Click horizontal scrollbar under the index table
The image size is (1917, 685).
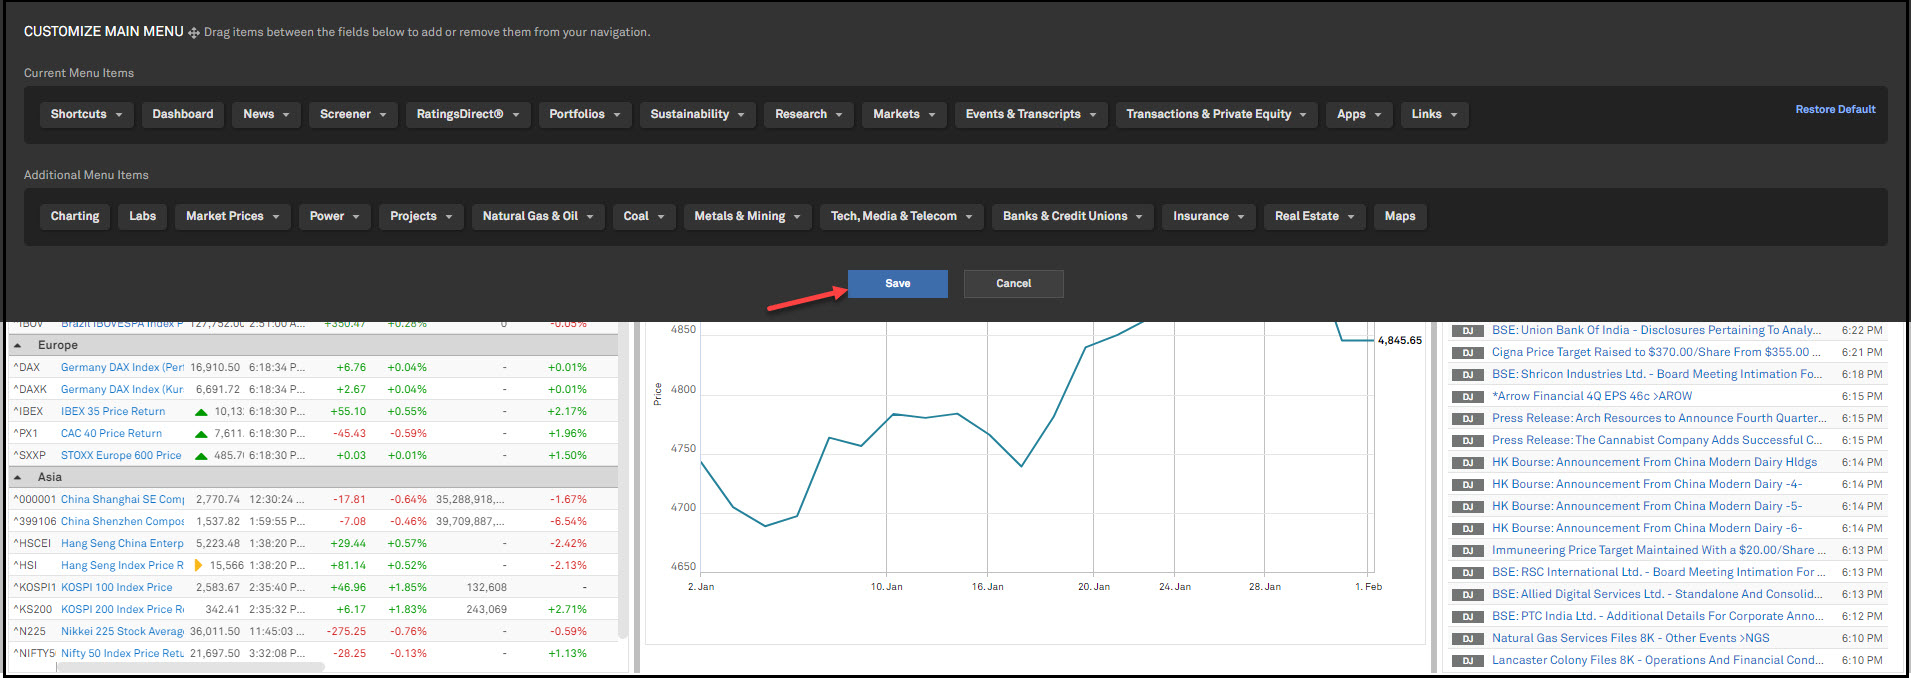(x=190, y=668)
